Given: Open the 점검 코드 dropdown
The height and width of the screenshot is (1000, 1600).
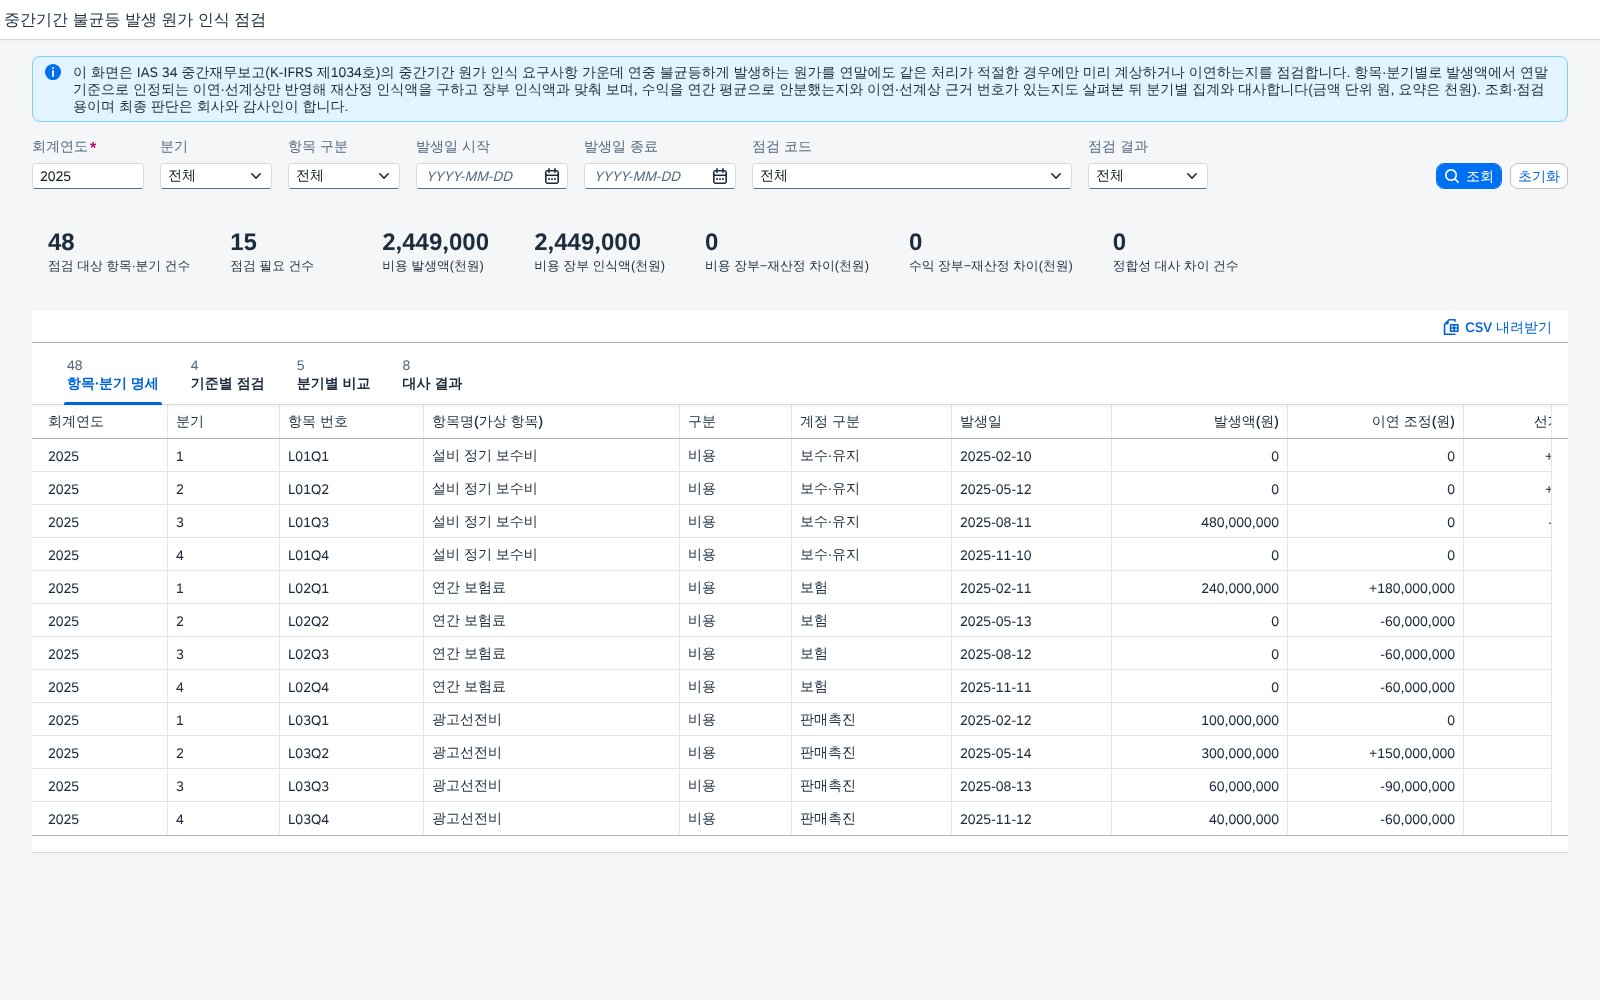Looking at the screenshot, I should pos(912,176).
